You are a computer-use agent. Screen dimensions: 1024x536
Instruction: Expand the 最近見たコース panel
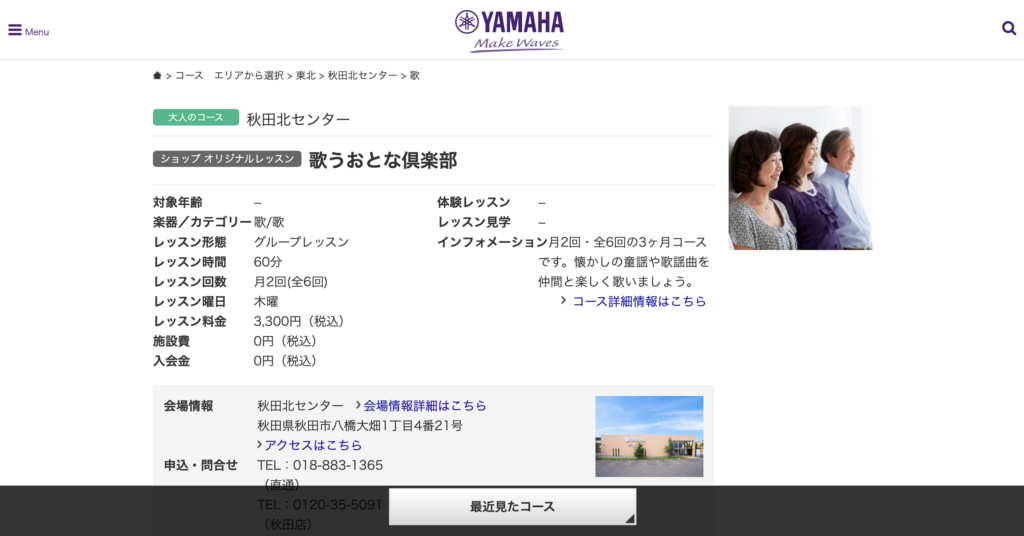click(x=513, y=507)
